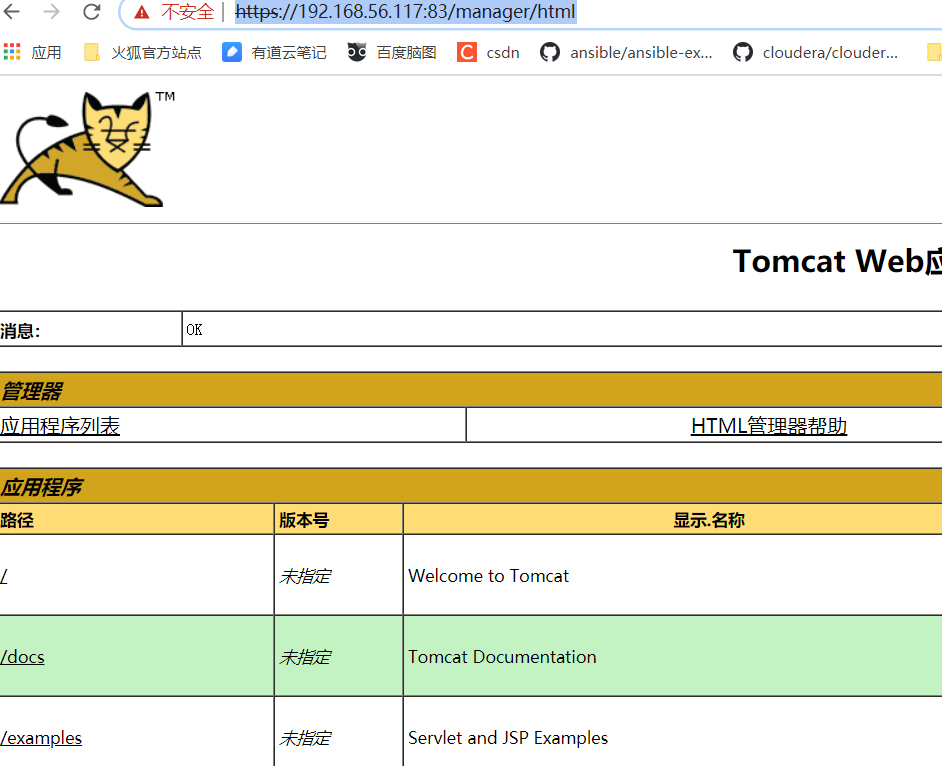Click the 不安全 security label

pyautogui.click(x=187, y=12)
